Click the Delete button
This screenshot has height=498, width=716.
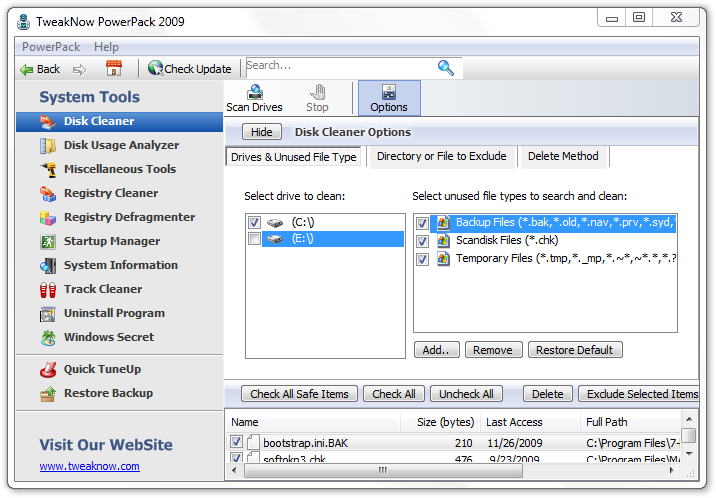[x=548, y=394]
